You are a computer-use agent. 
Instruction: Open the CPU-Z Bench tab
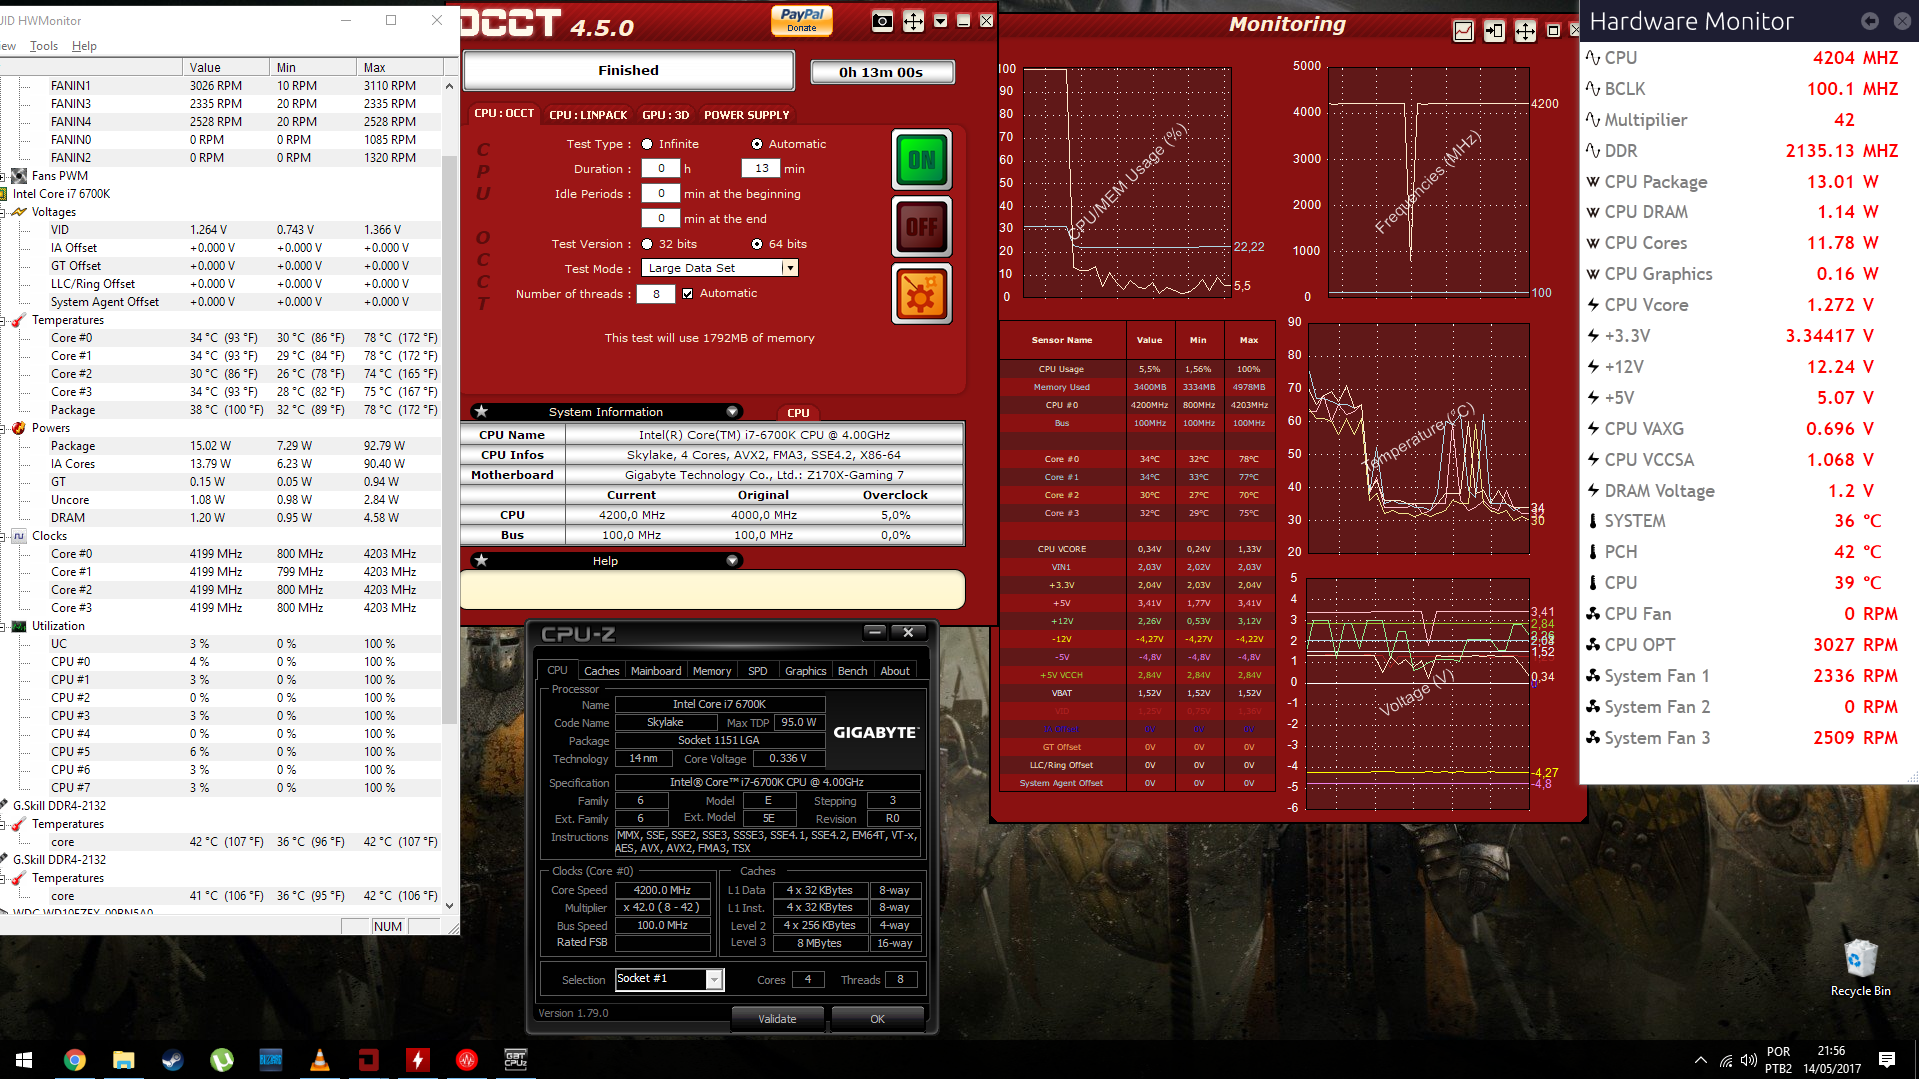[x=852, y=671]
